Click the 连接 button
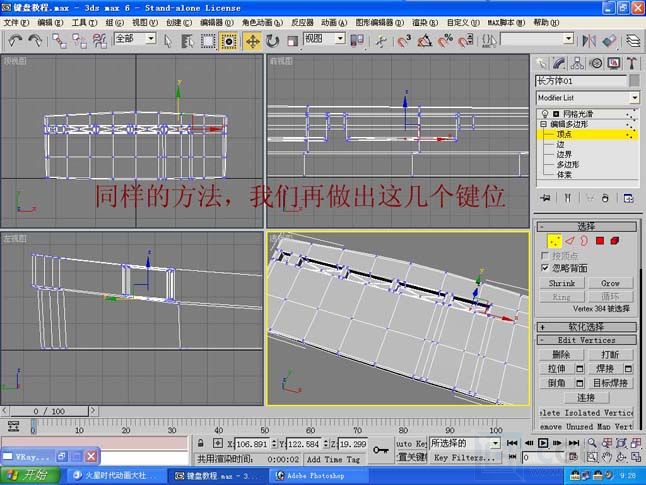 click(586, 398)
